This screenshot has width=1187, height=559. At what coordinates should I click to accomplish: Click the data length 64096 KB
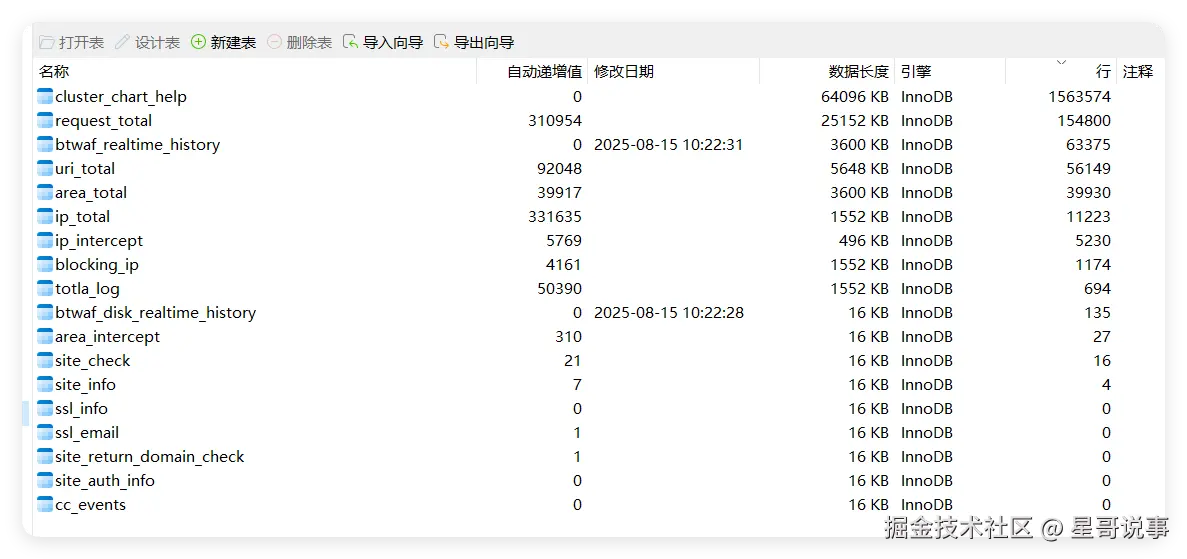click(855, 97)
